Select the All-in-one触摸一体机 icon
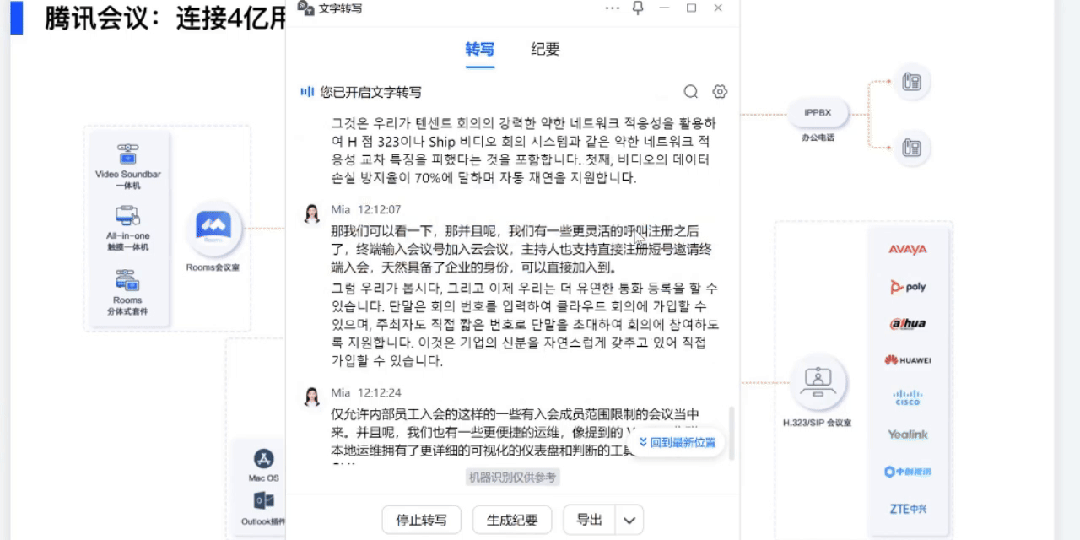 coord(127,216)
